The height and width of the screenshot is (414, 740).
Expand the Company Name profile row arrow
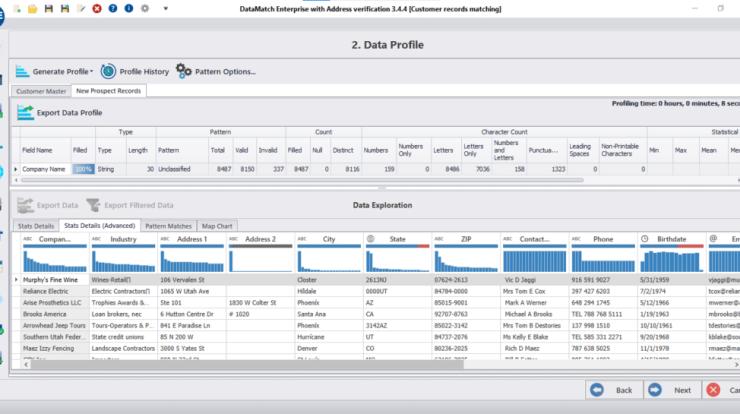(16, 169)
